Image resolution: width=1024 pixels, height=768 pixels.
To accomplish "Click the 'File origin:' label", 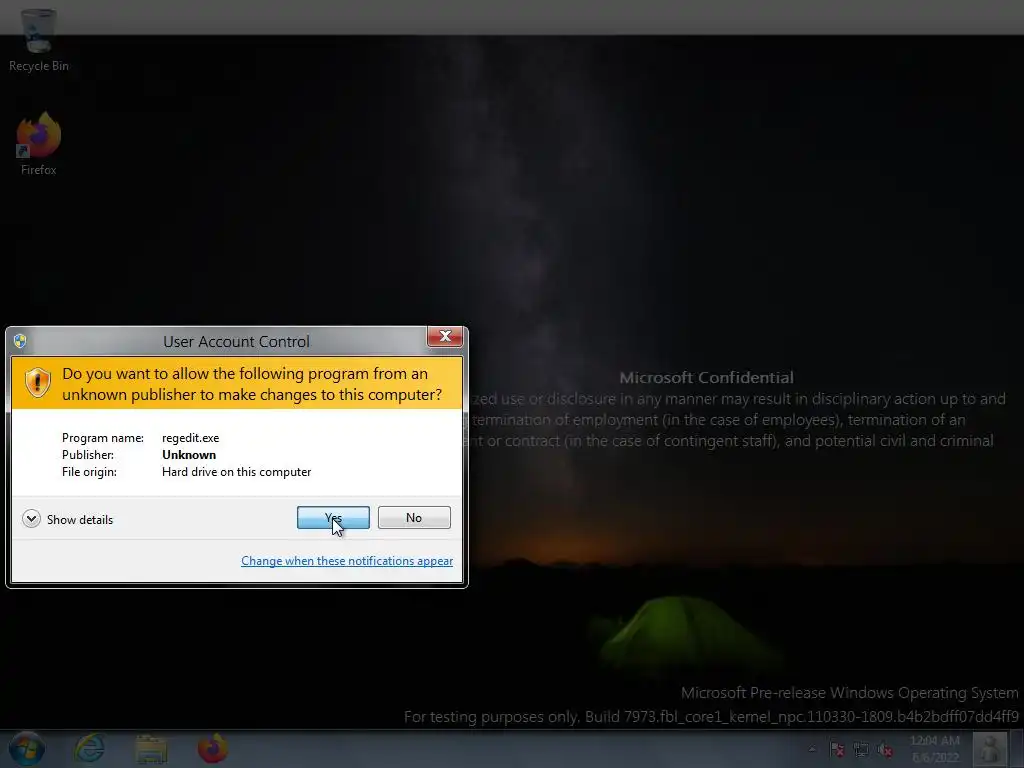I will [x=89, y=472].
